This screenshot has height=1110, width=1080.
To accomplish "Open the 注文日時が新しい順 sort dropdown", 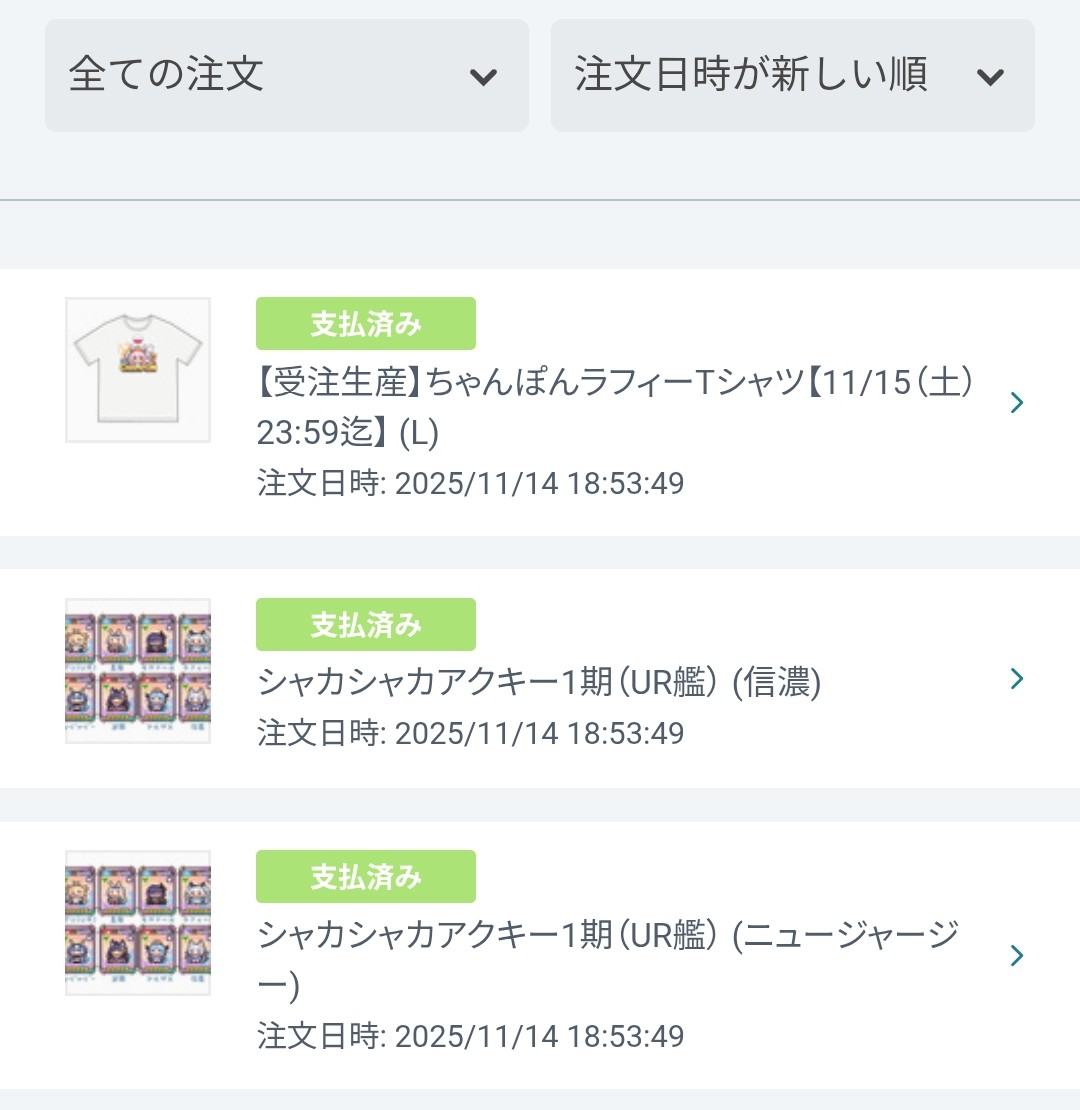I will 792,75.
